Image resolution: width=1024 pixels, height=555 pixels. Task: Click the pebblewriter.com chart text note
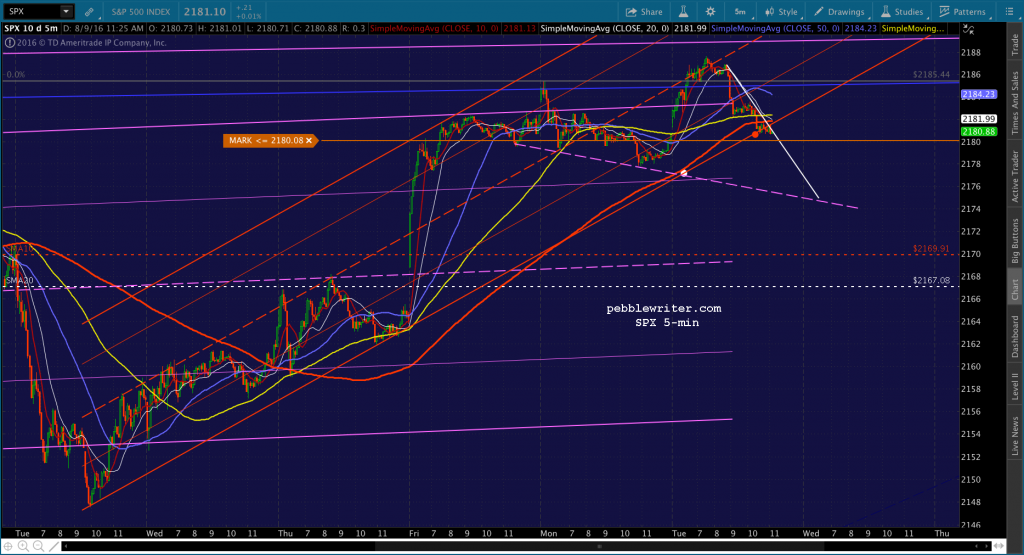[664, 308]
